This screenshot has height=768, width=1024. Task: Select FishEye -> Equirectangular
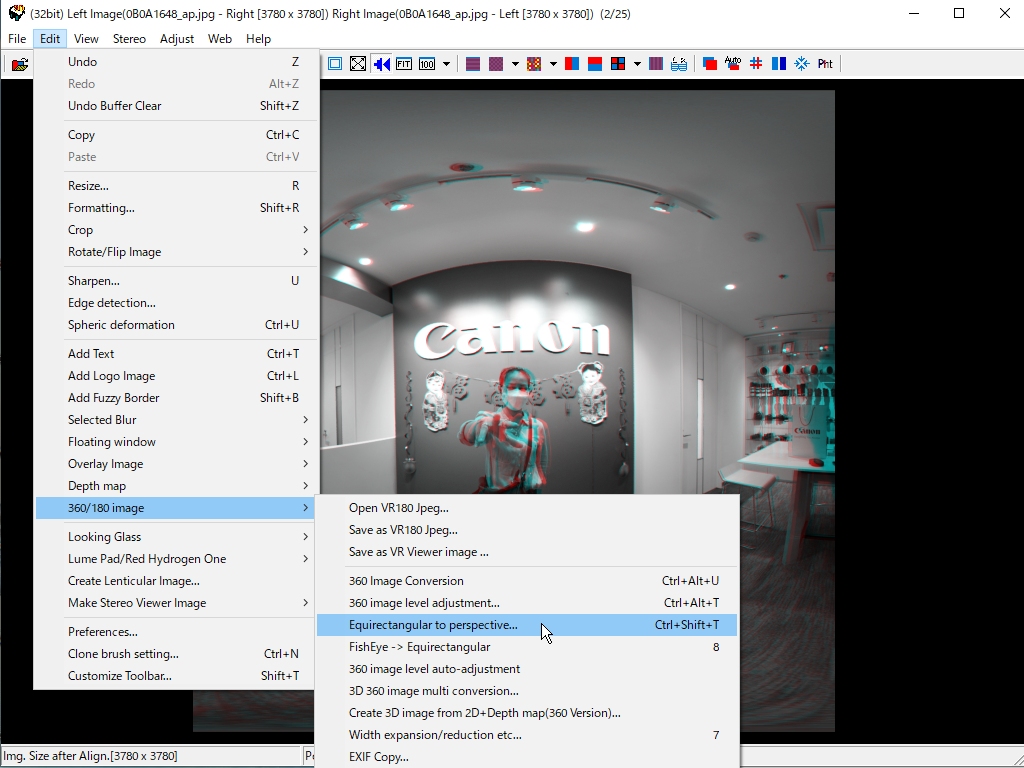pyautogui.click(x=527, y=647)
